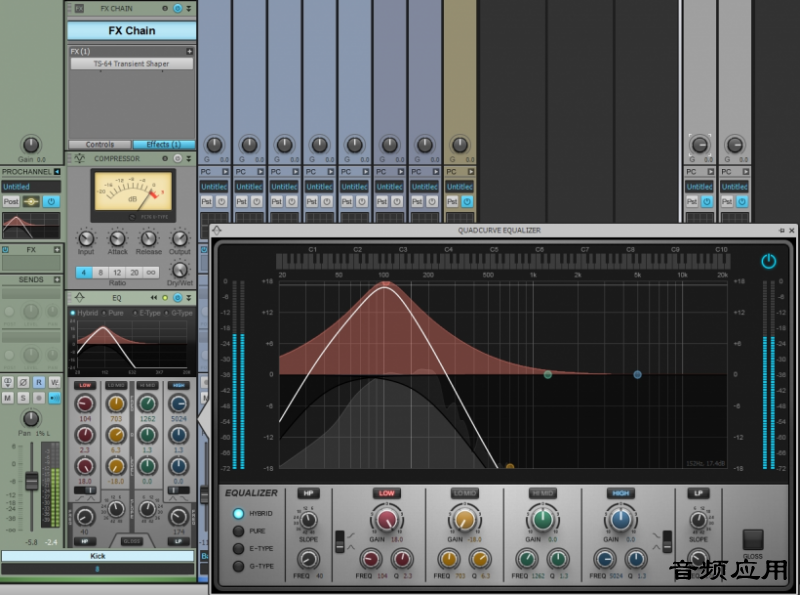Click the PROCHANNEL collapse arrow icon
The image size is (800, 595).
pos(57,172)
